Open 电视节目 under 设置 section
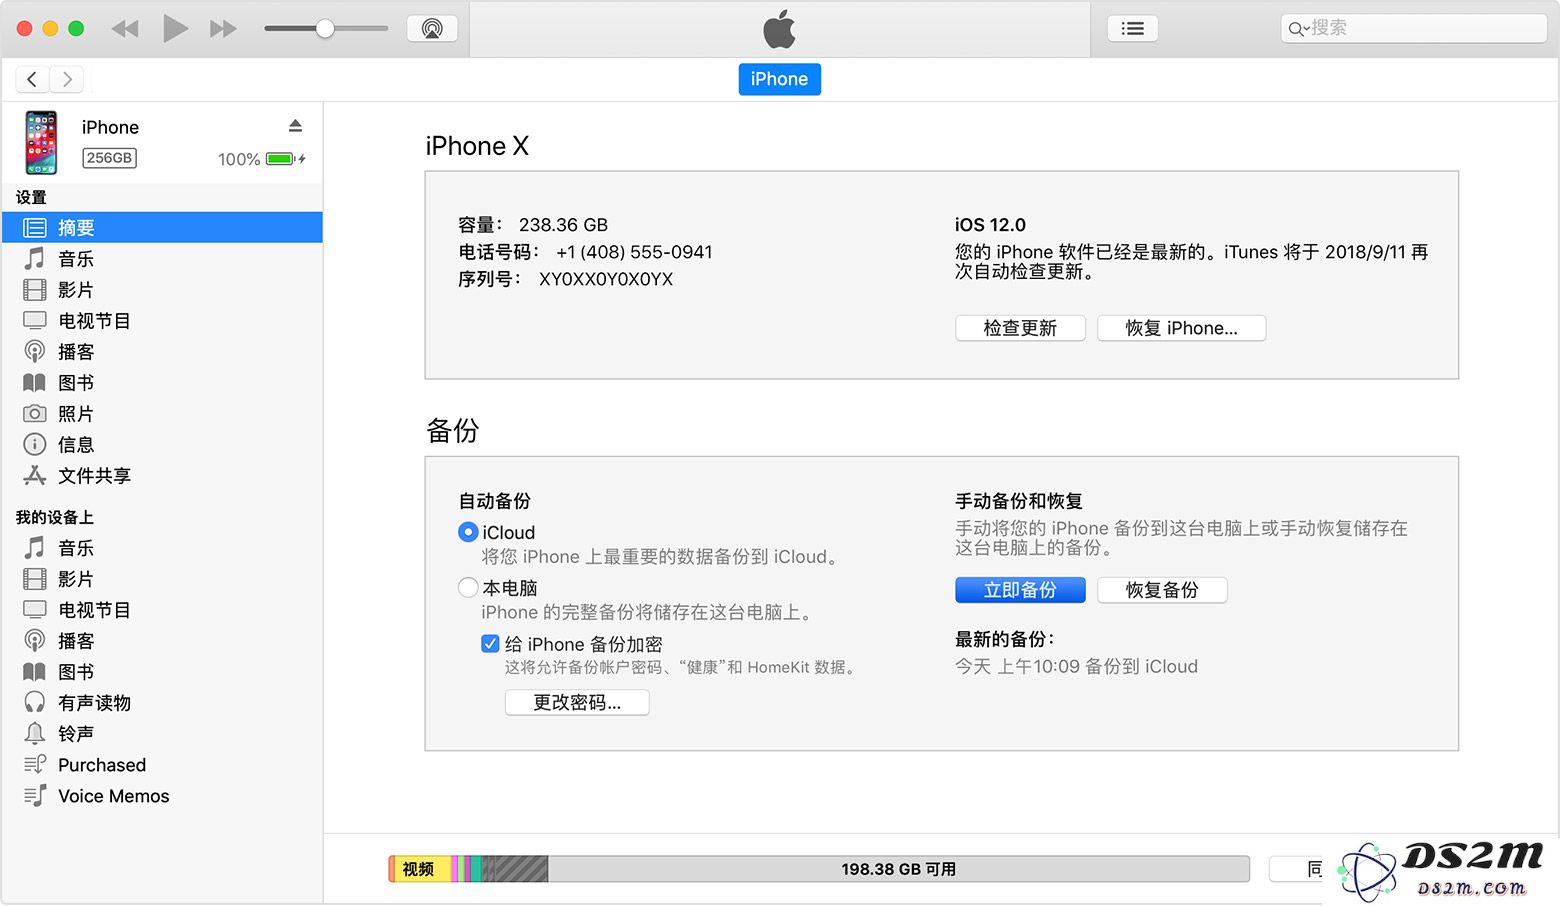The height and width of the screenshot is (906, 1560). (x=162, y=321)
